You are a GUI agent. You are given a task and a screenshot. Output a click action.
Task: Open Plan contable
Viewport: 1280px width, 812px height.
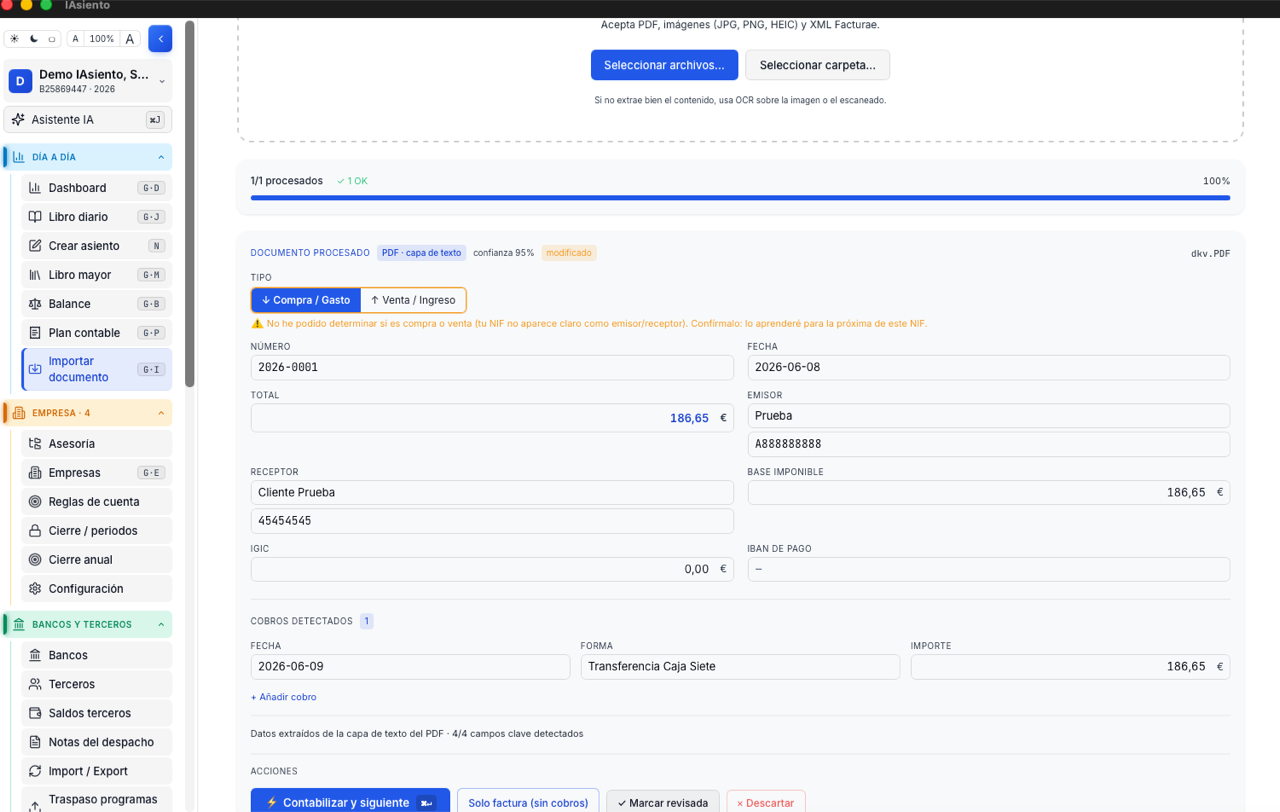(x=96, y=333)
